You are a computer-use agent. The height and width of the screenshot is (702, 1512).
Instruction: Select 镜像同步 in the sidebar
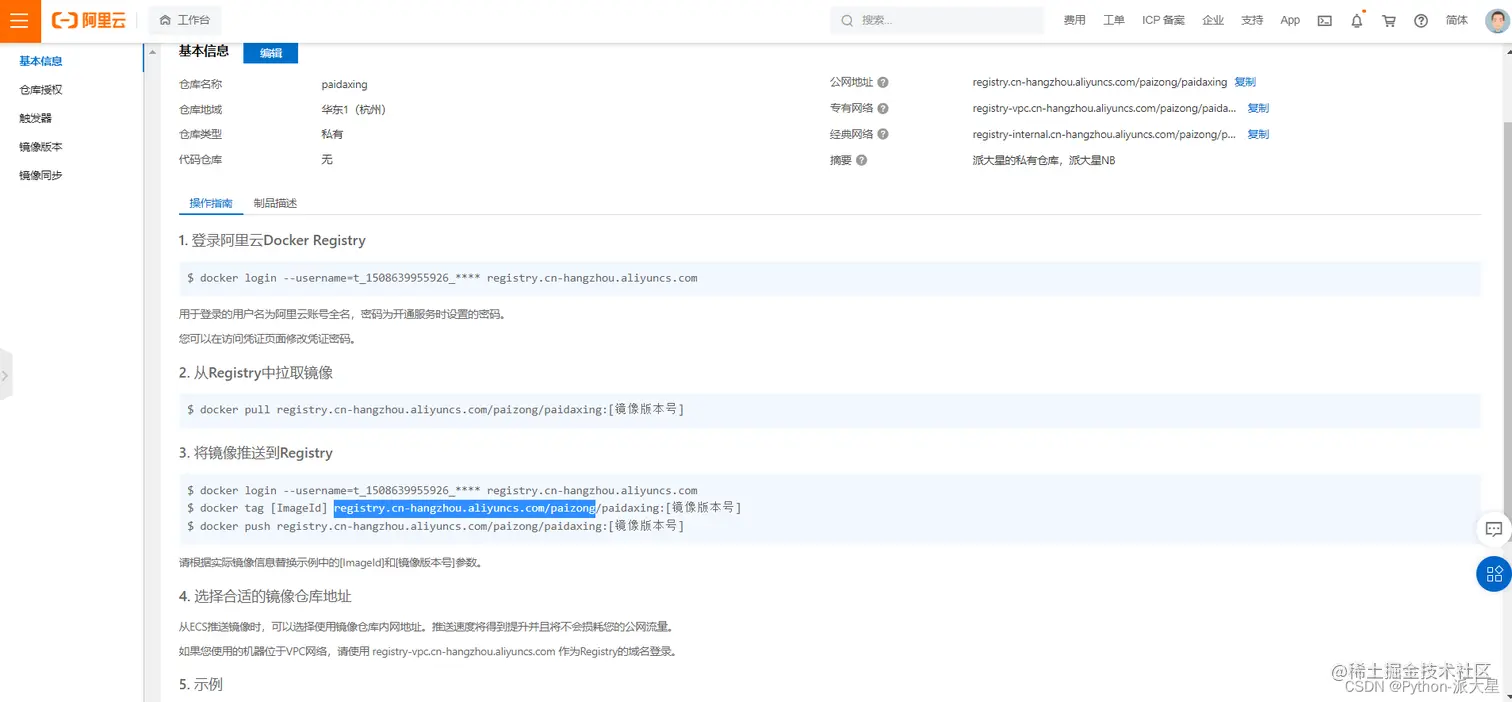coord(41,175)
